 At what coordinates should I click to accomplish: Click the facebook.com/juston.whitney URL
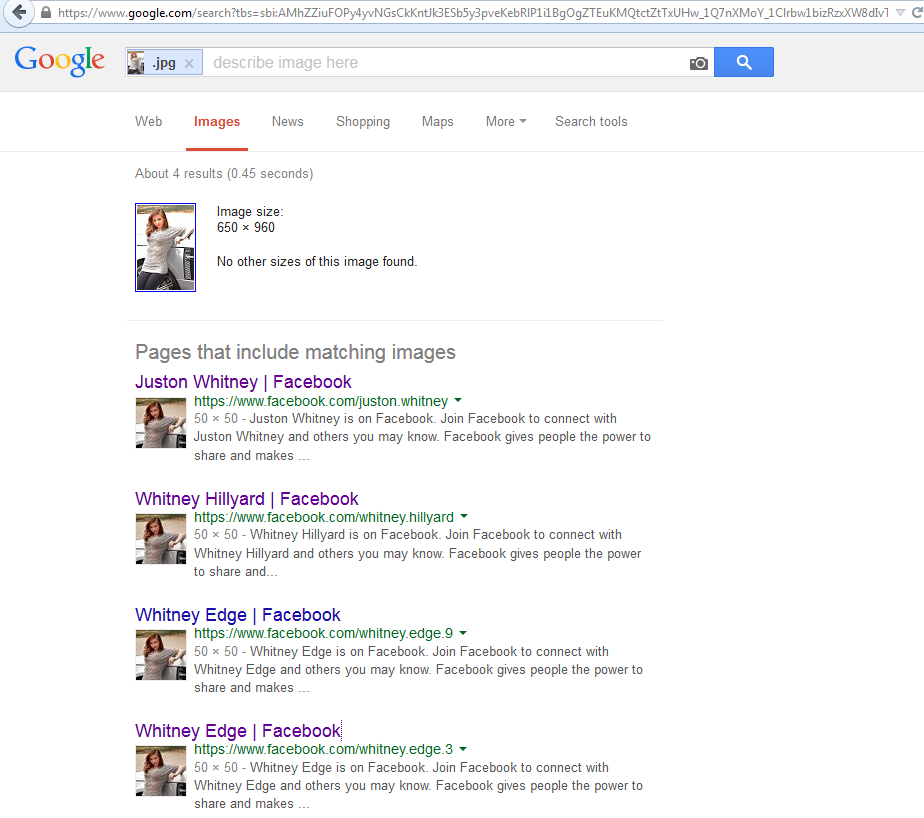point(321,401)
